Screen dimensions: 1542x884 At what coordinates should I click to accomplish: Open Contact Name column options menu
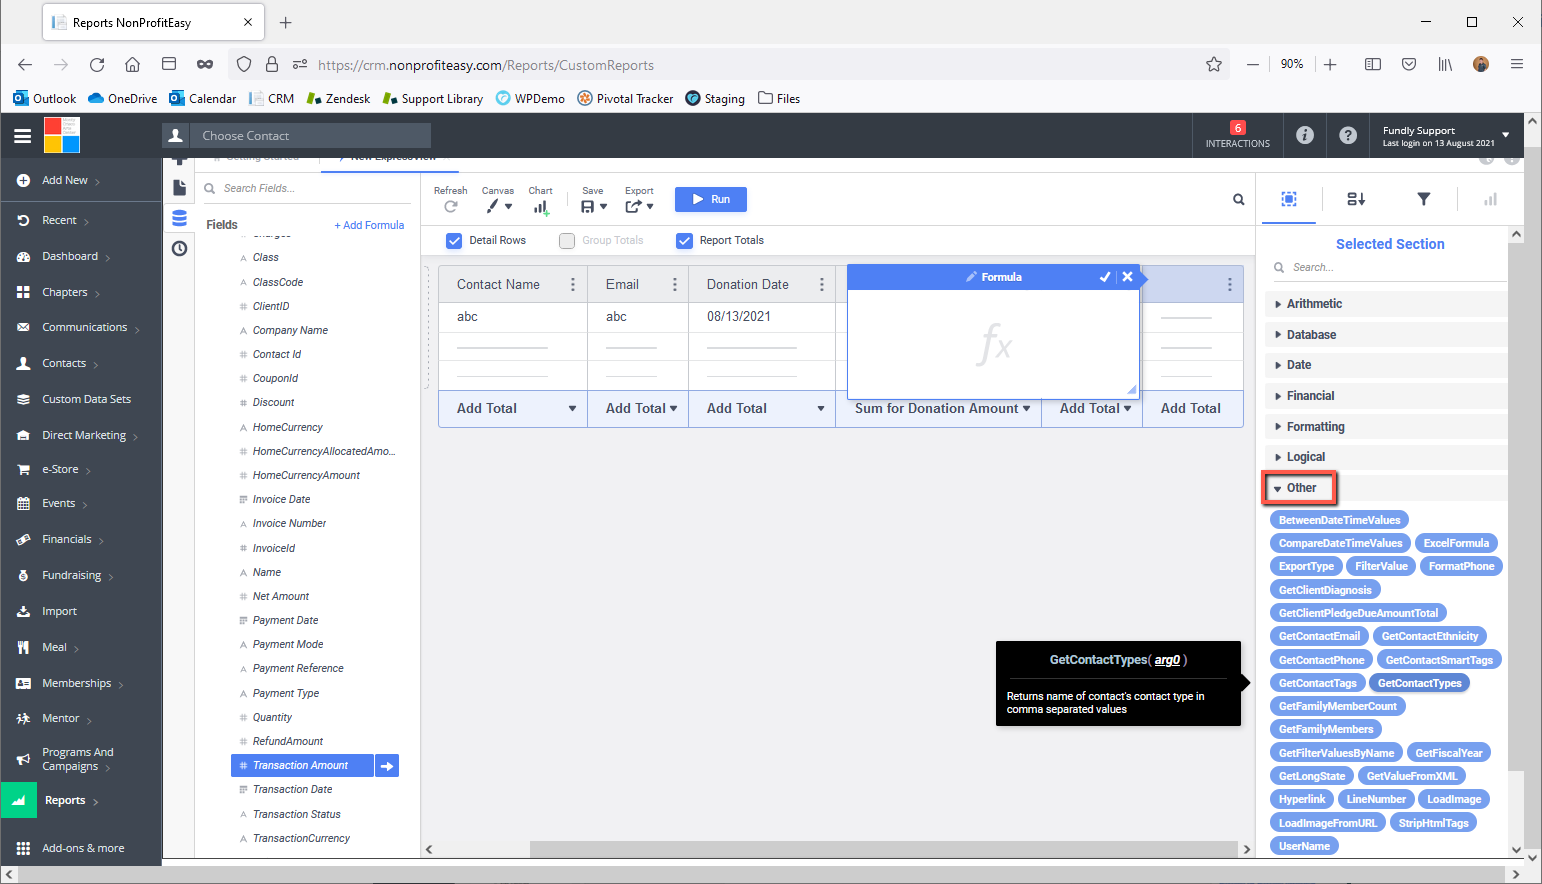[573, 285]
